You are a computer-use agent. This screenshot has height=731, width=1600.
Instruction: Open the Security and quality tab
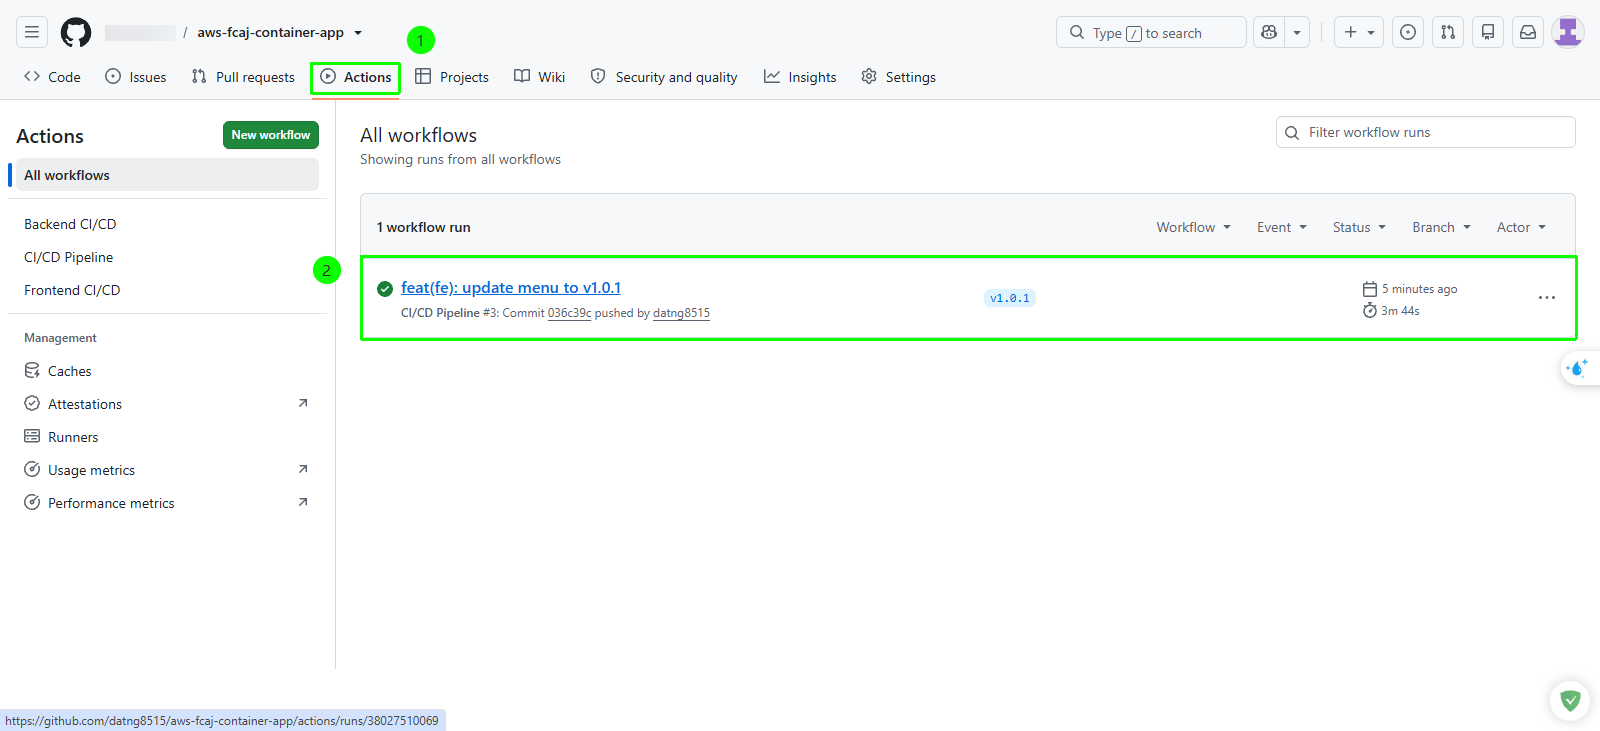coord(664,77)
